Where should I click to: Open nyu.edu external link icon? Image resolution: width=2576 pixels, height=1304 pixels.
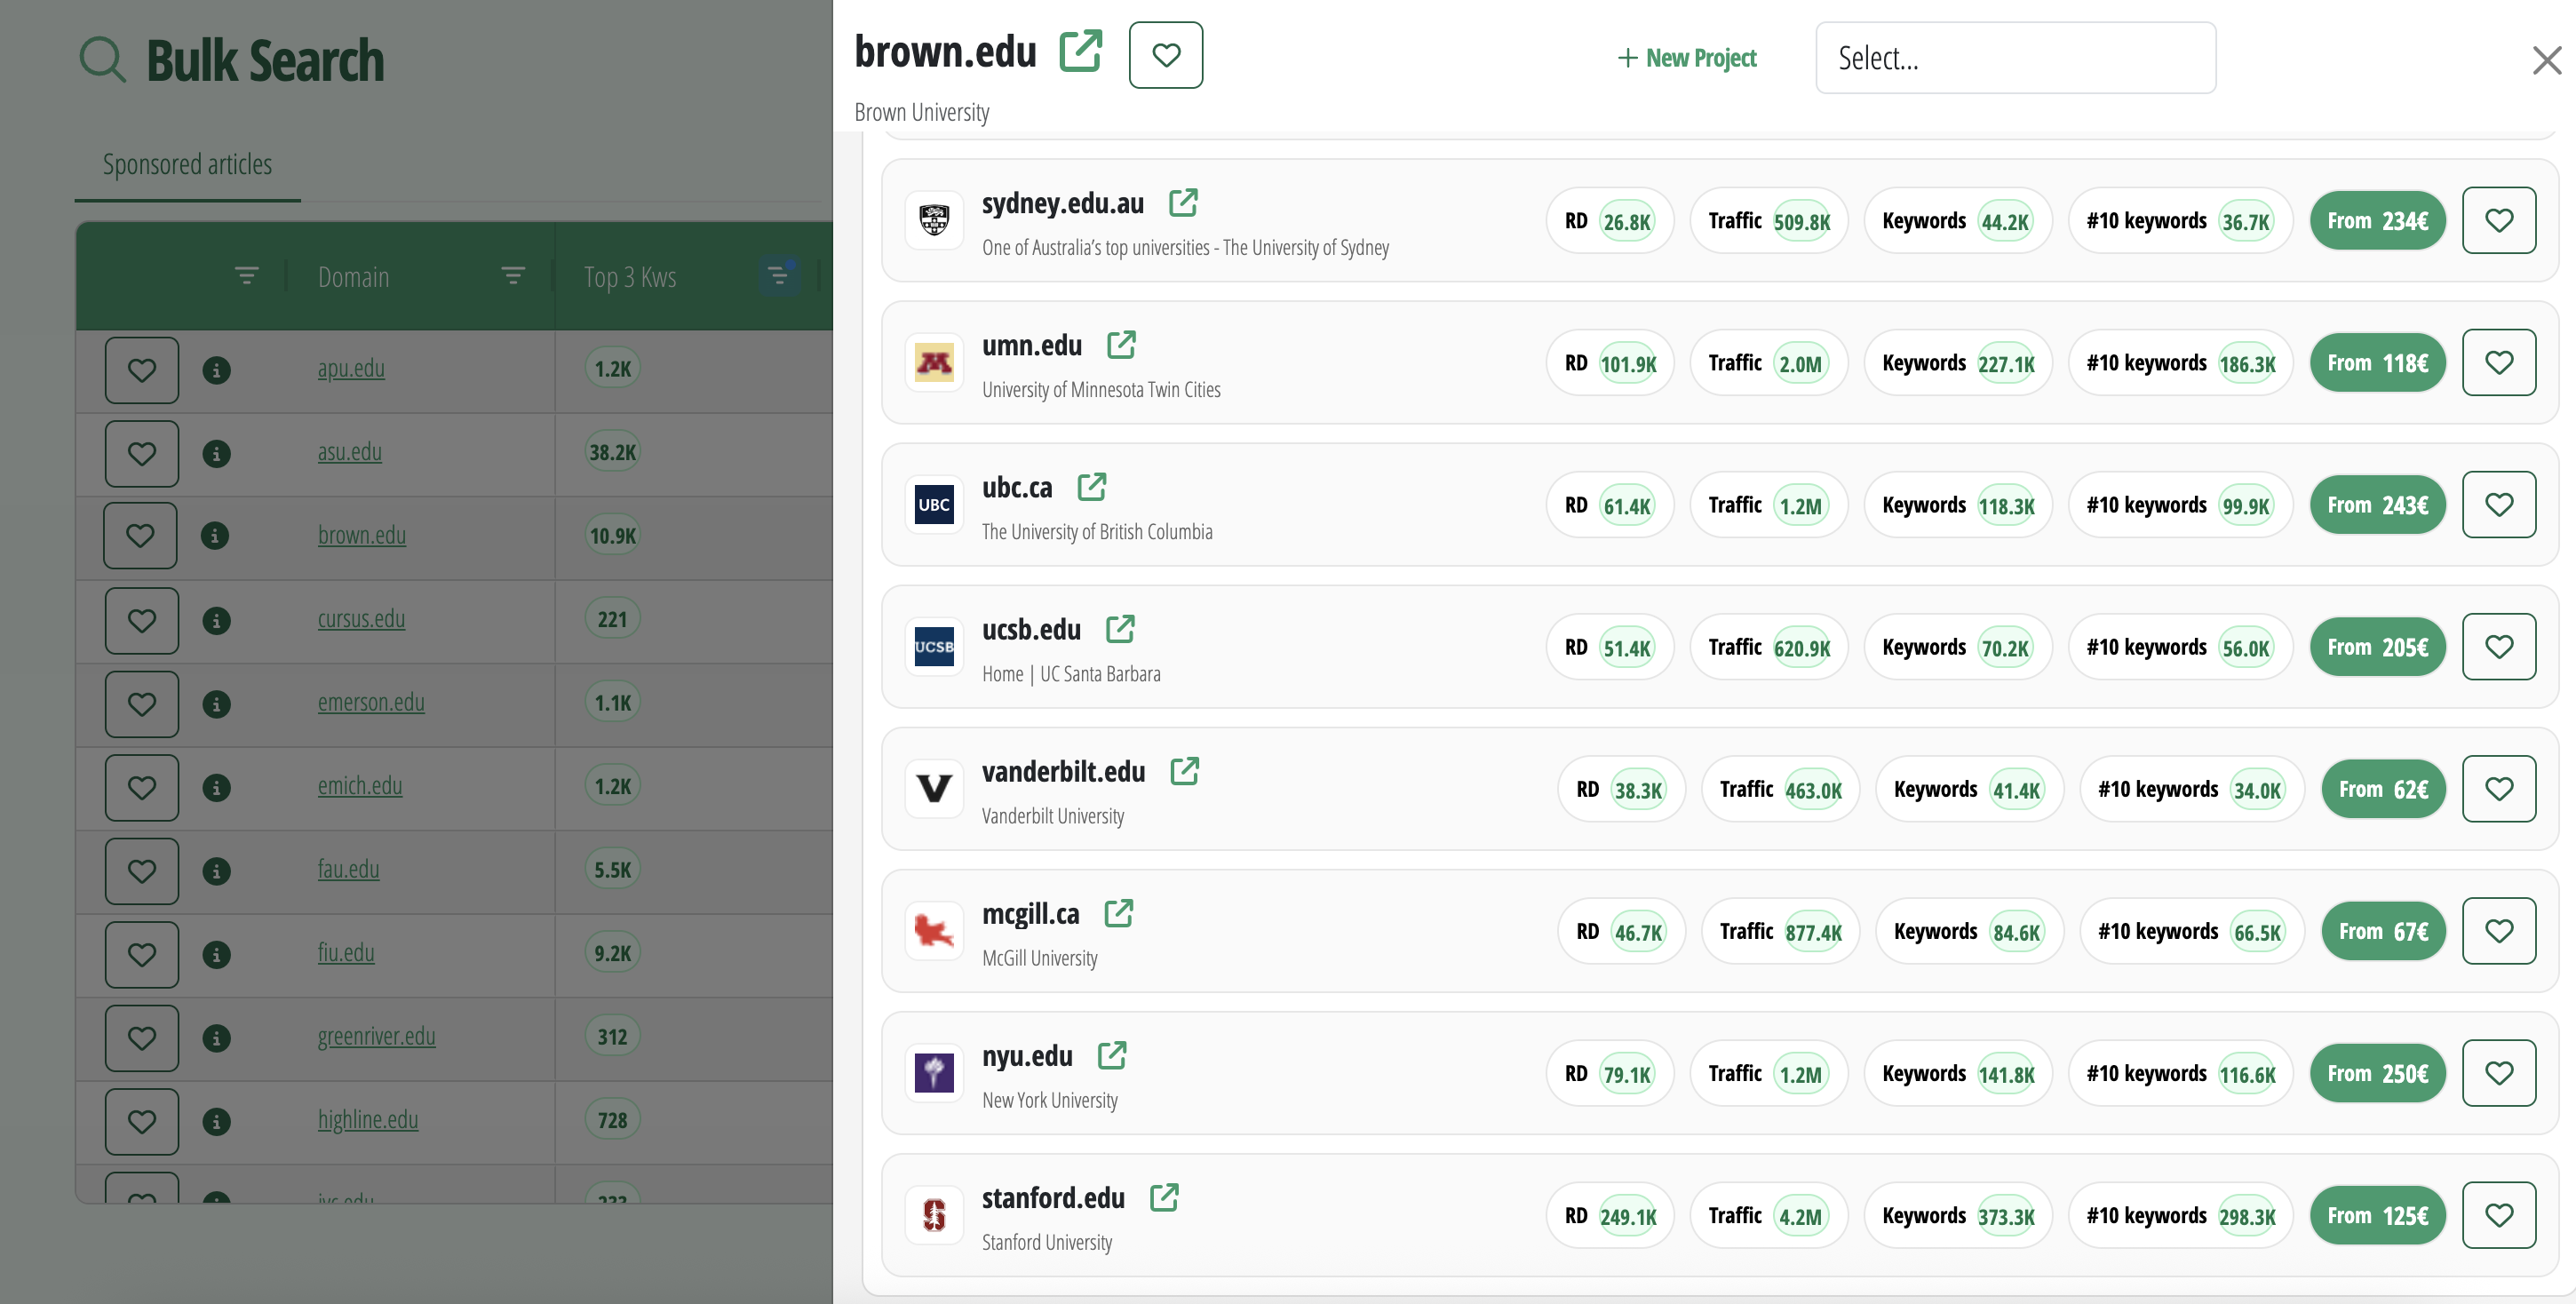click(x=1112, y=1055)
